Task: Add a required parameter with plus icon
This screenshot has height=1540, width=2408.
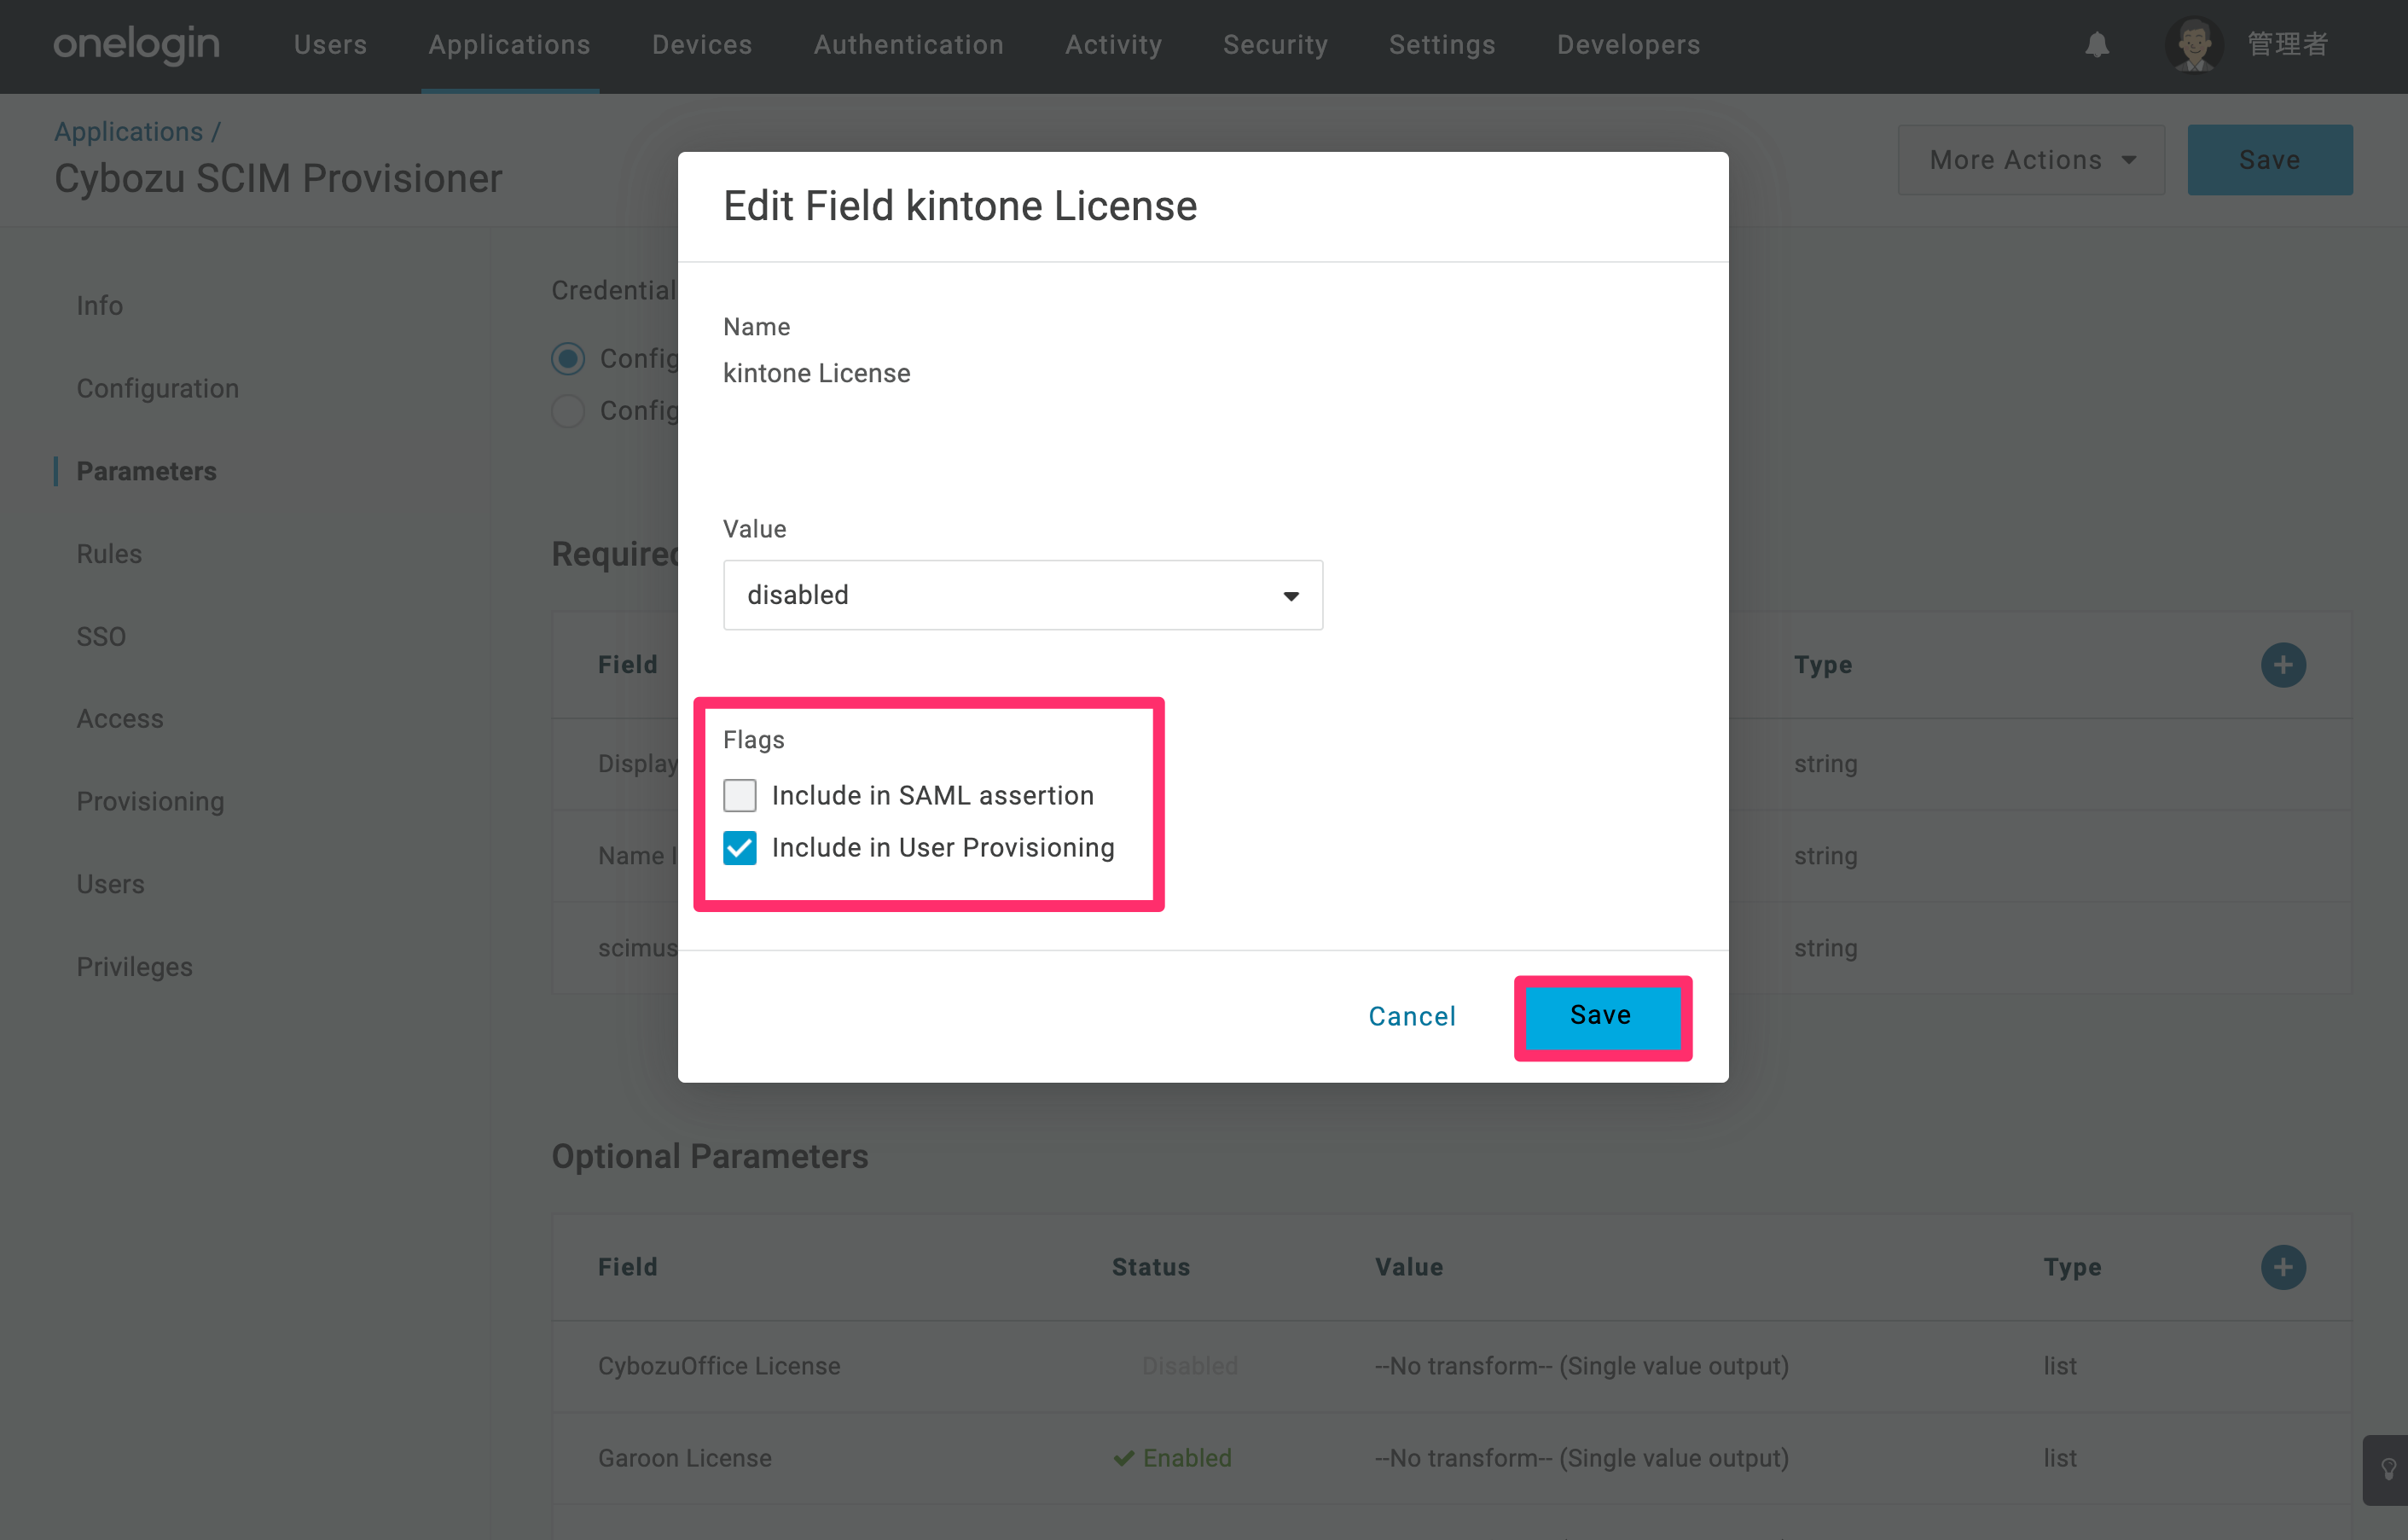Action: tap(2283, 665)
